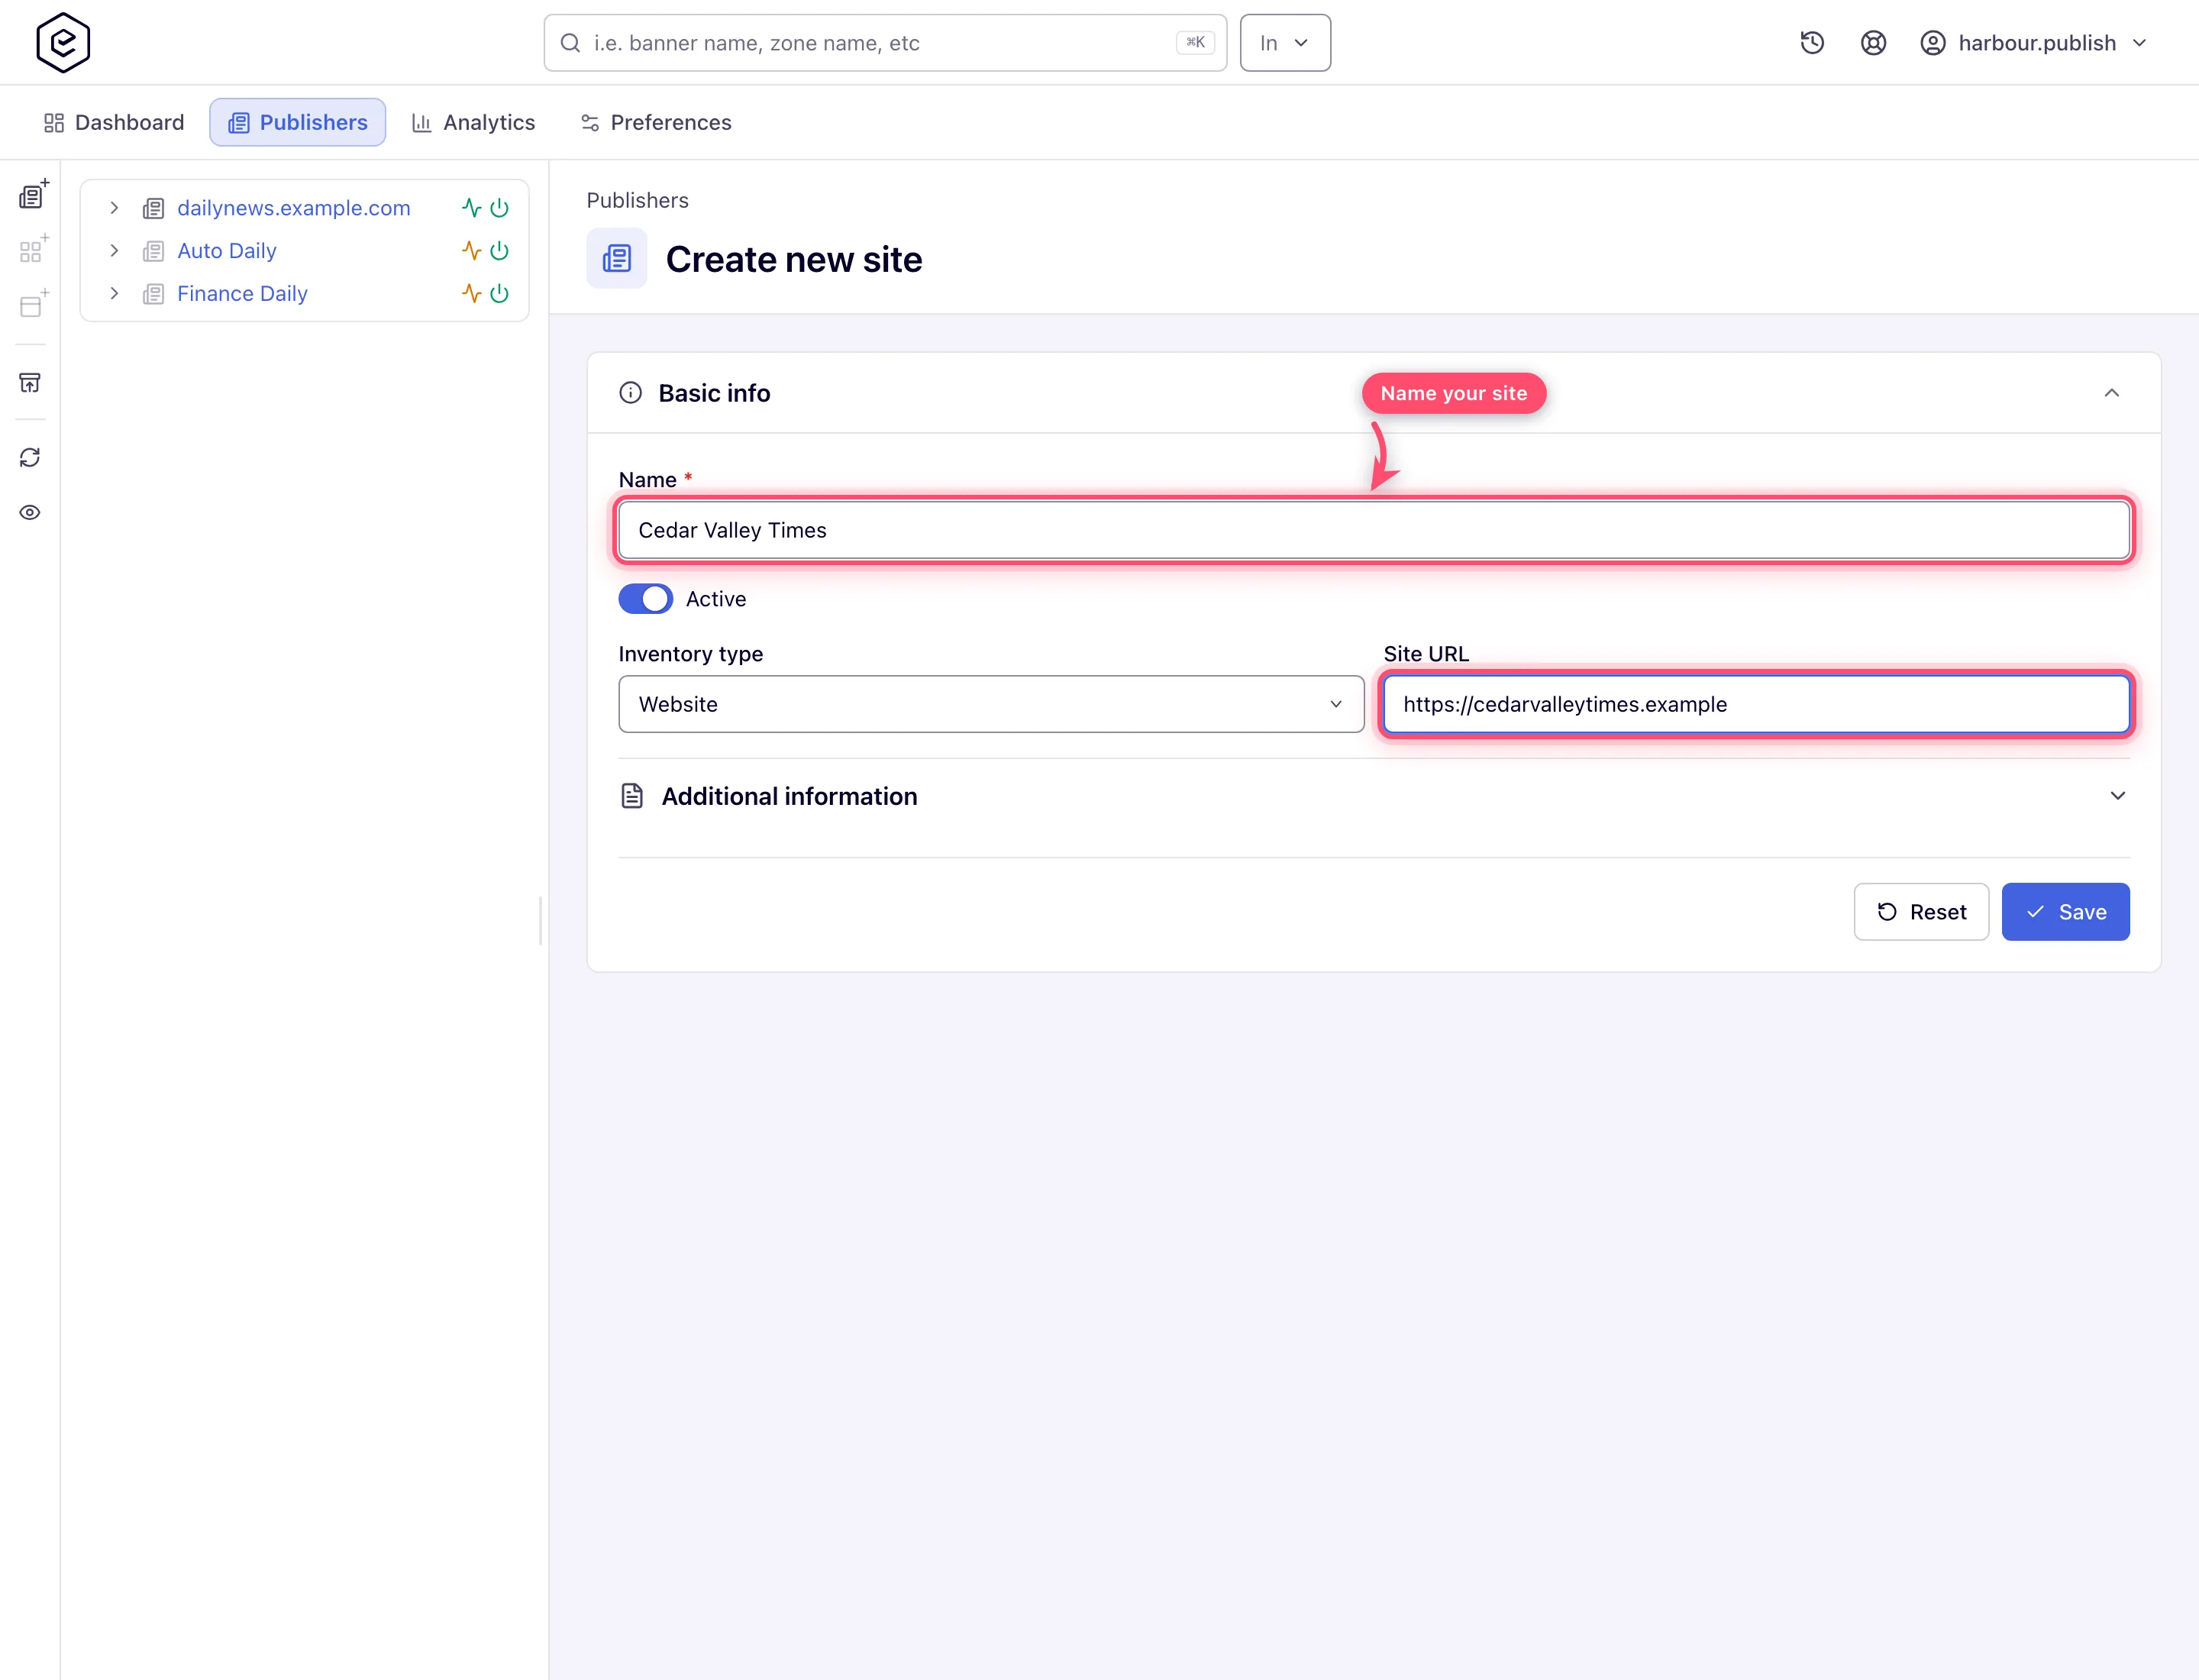
Task: Expand the dailynews.example.com tree row
Action: (x=114, y=208)
